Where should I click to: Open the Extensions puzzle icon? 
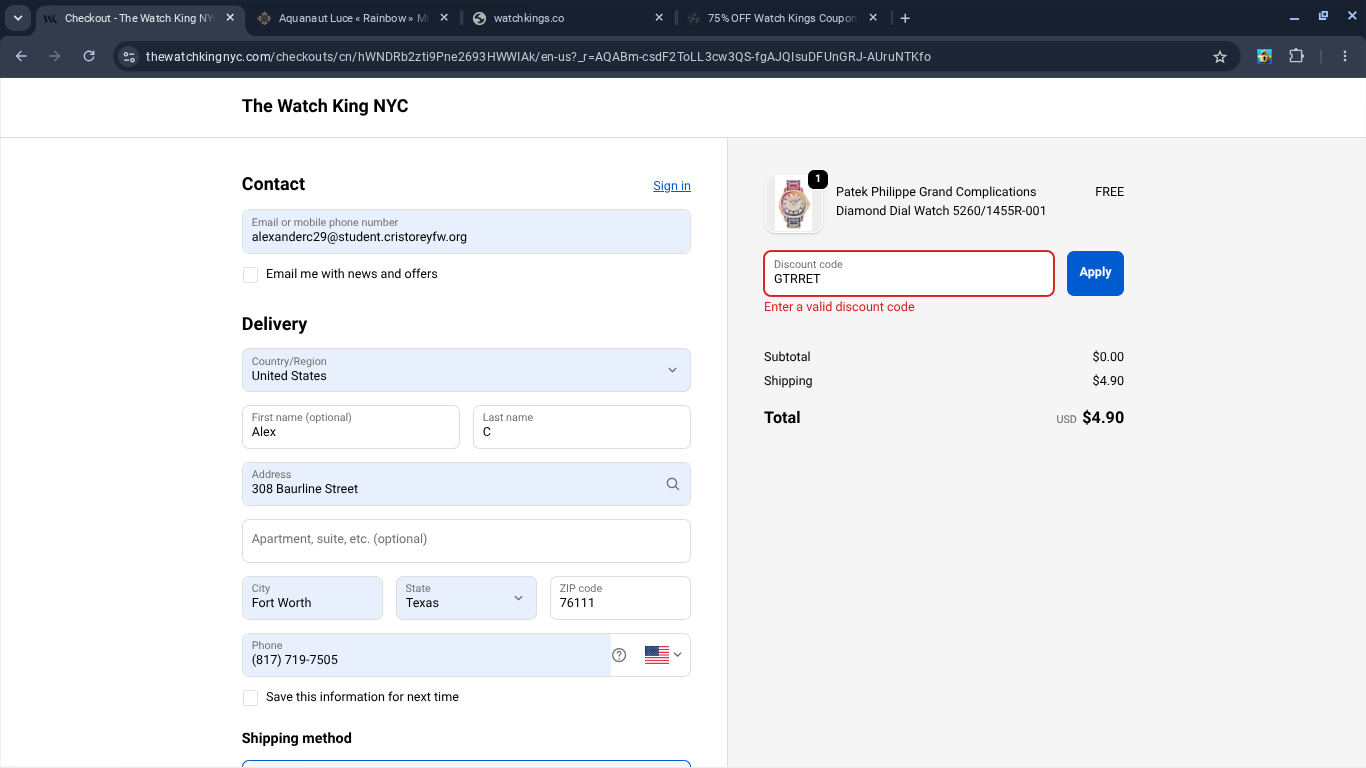pos(1297,57)
